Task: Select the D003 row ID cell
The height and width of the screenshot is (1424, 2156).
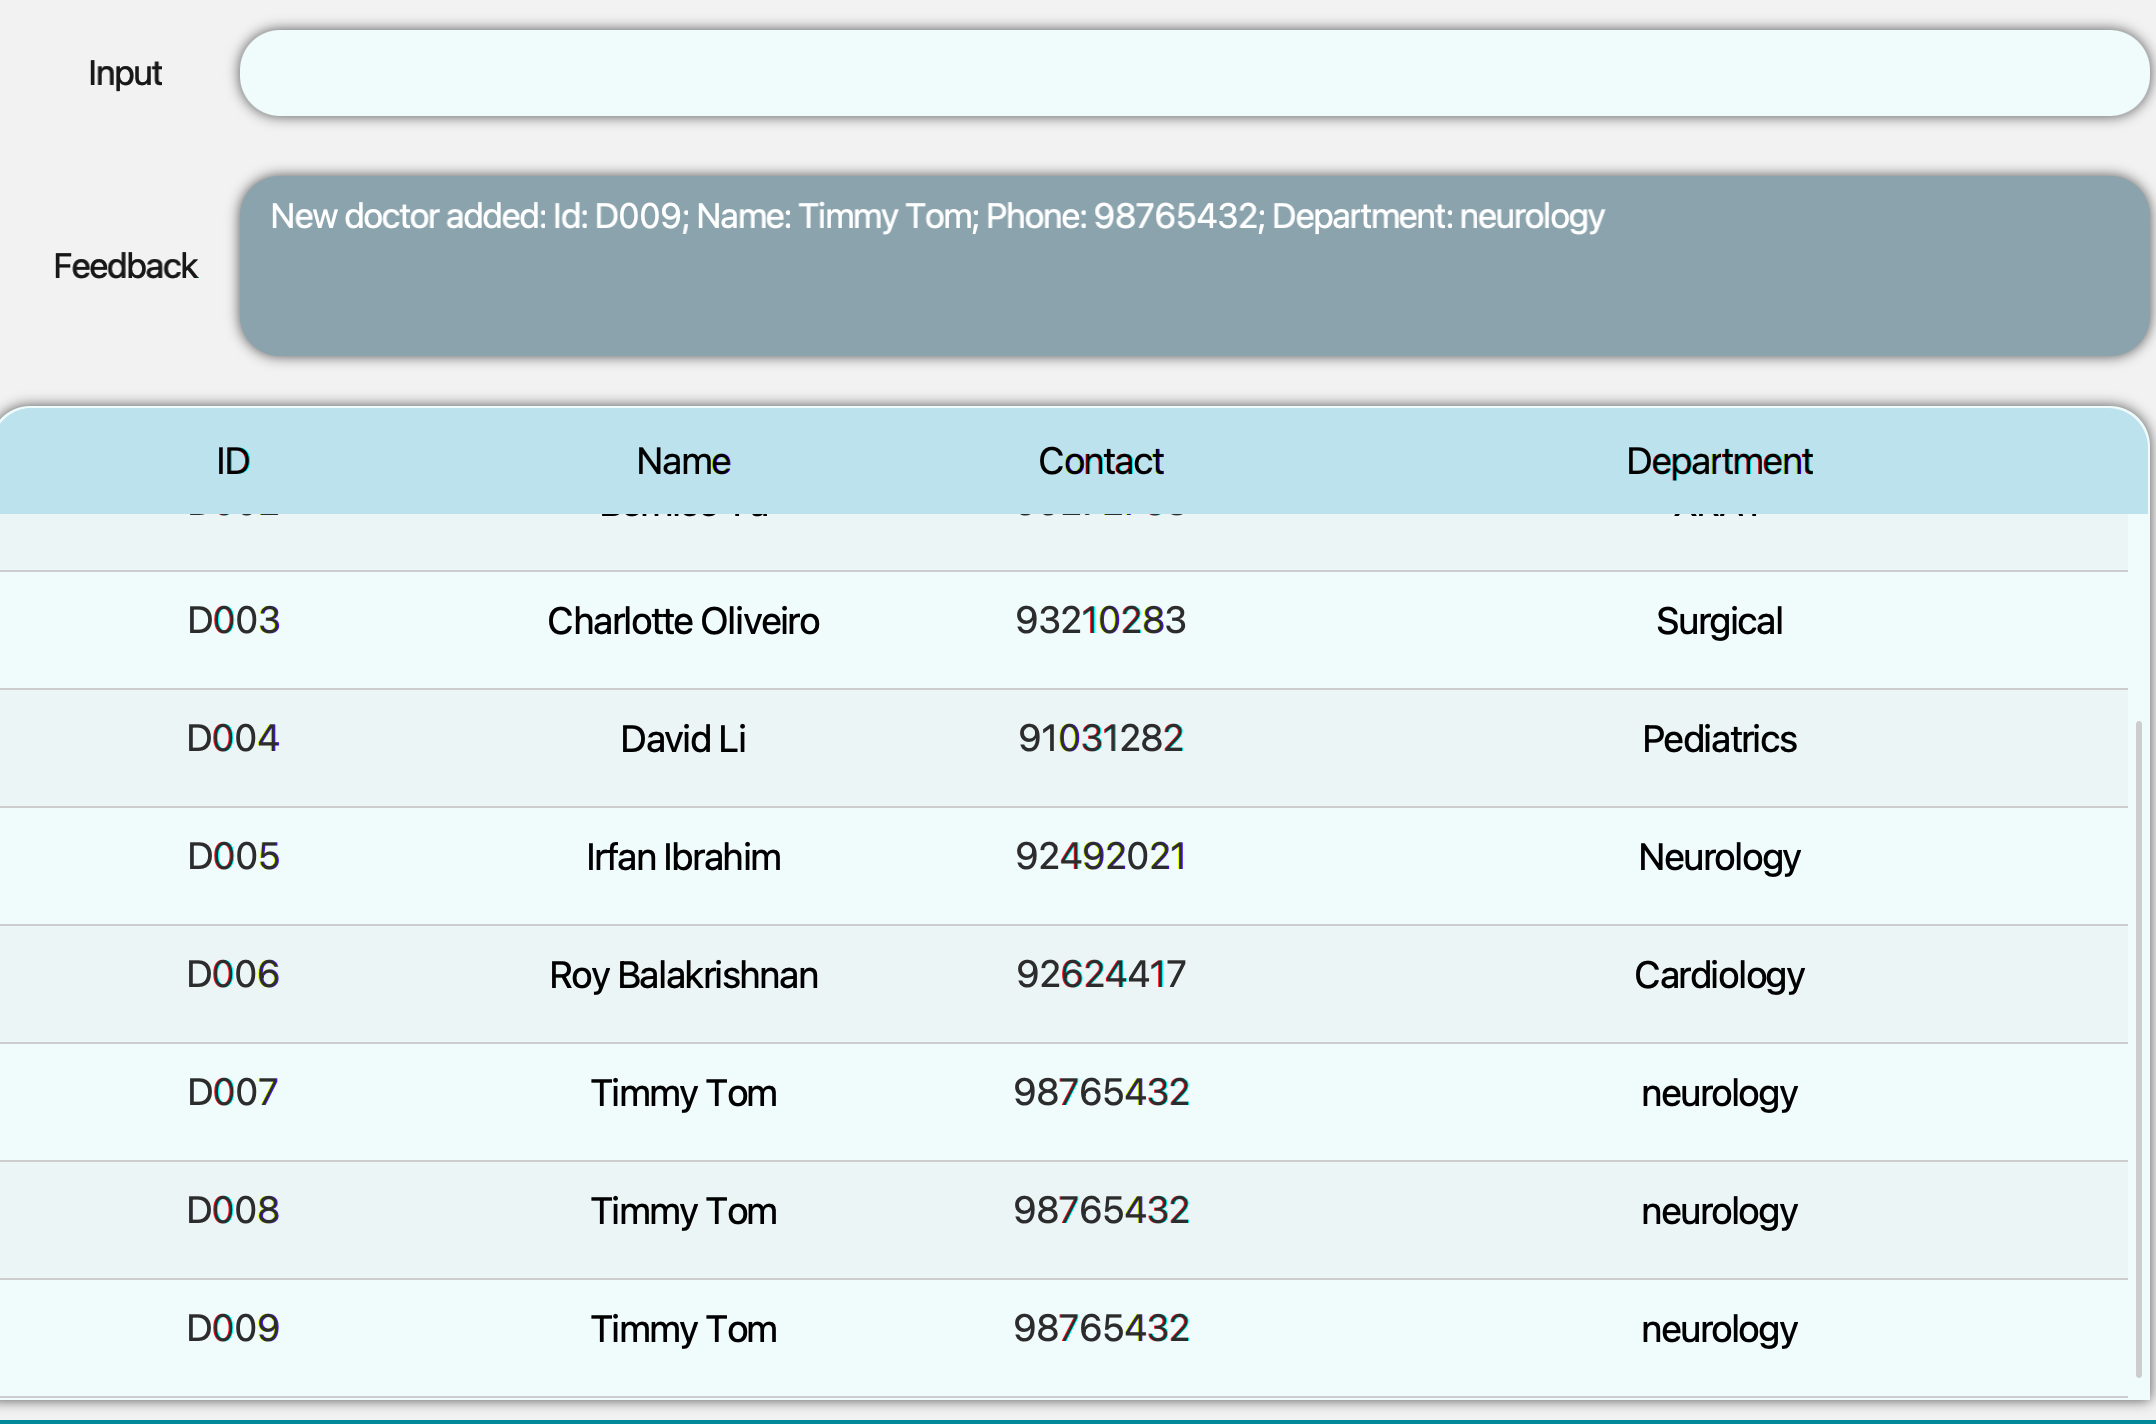Action: (233, 621)
